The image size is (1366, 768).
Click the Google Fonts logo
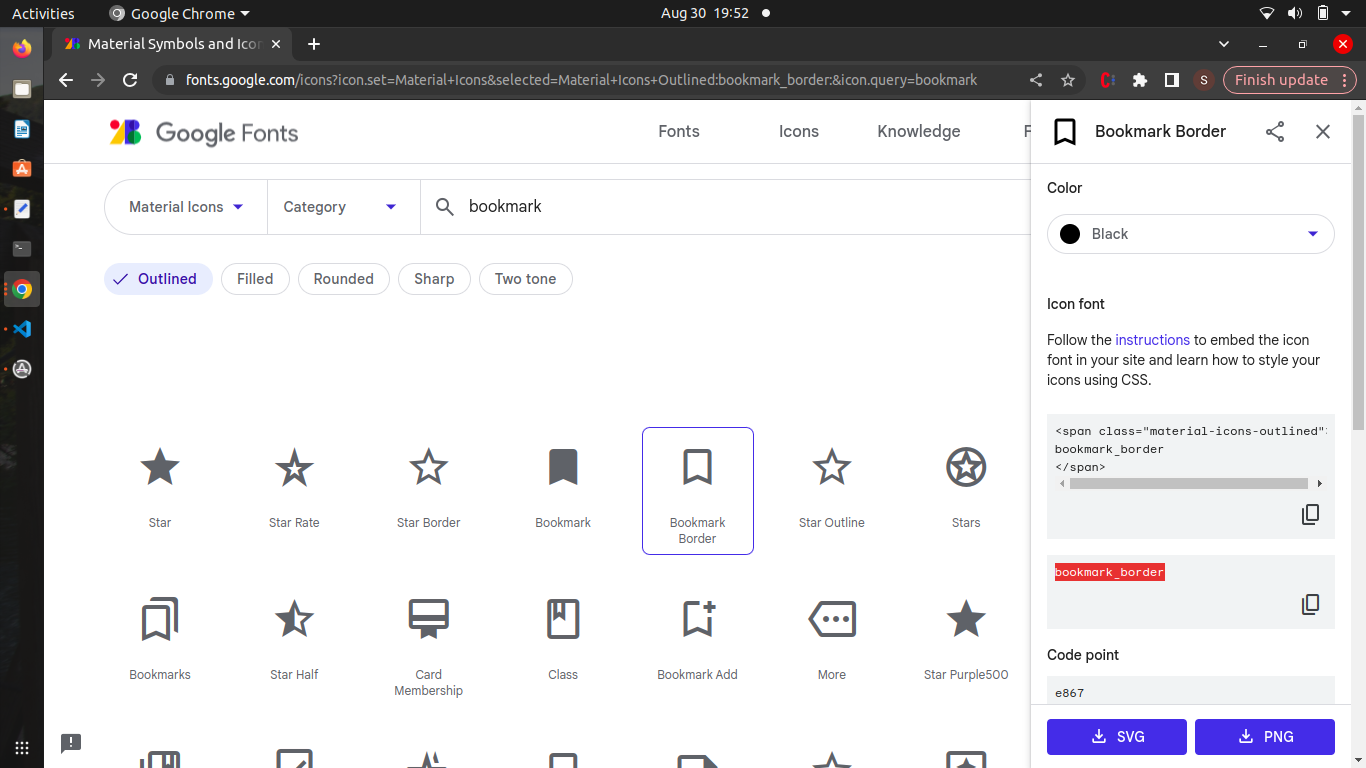[x=204, y=132]
